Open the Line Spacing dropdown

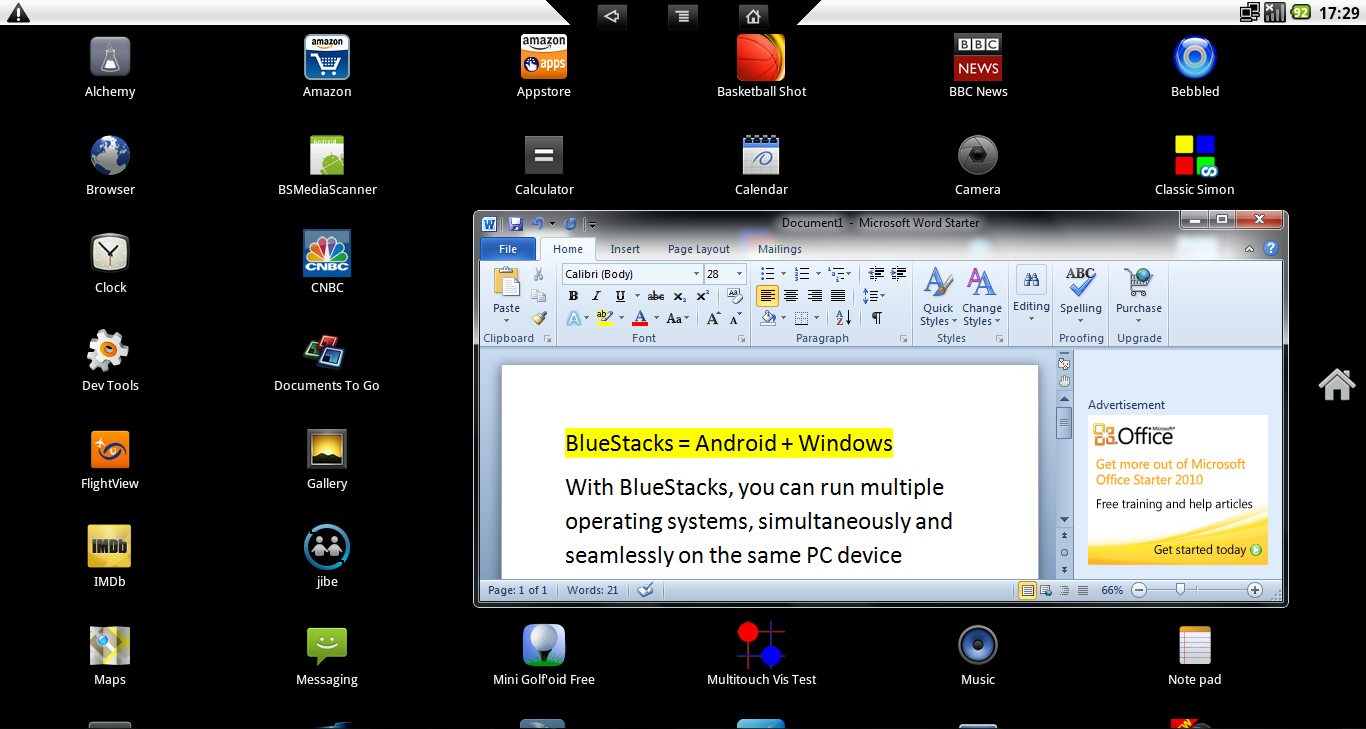pos(874,296)
